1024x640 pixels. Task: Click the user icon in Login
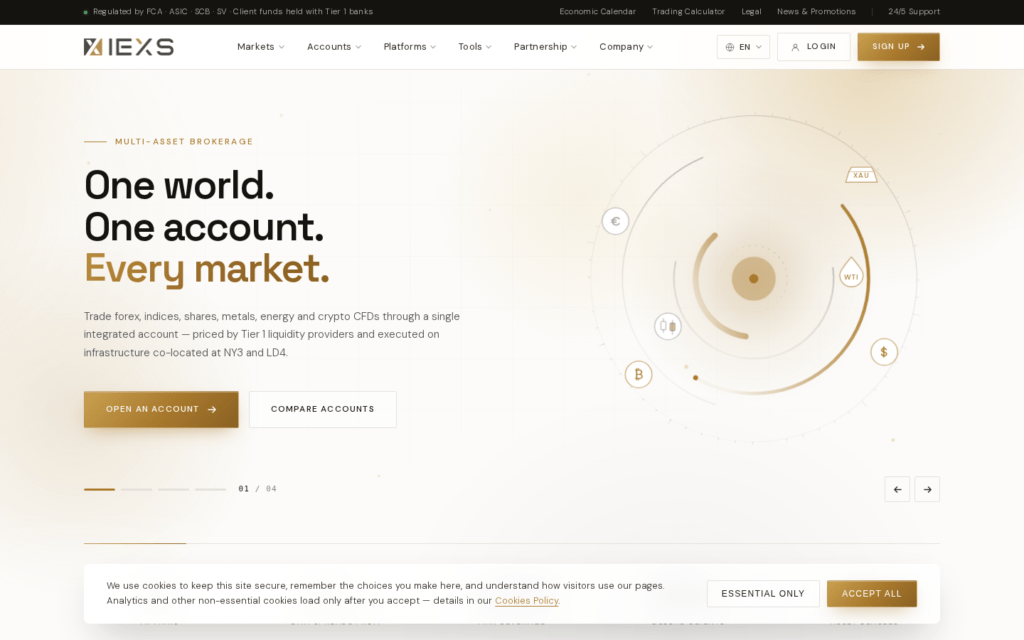pyautogui.click(x=795, y=47)
